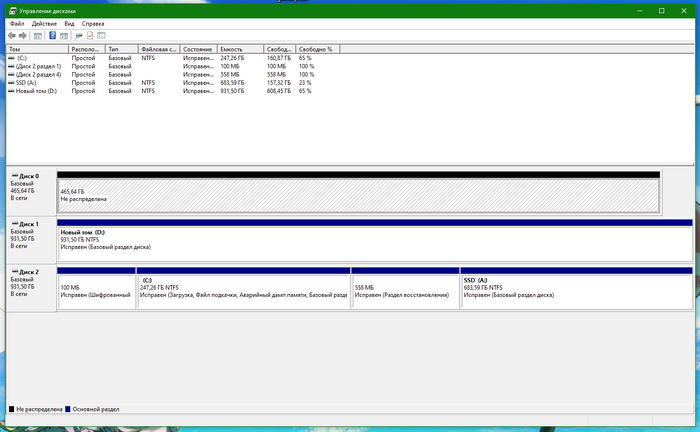The width and height of the screenshot is (700, 432).
Task: Click the disk properties icon with red checkmark
Action: tap(89, 35)
